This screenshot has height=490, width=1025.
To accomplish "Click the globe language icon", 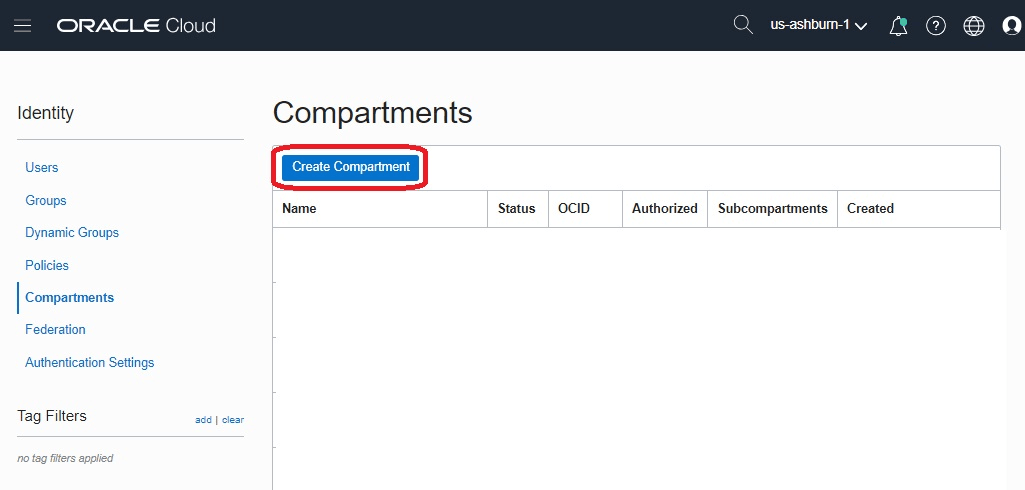I will 974,25.
